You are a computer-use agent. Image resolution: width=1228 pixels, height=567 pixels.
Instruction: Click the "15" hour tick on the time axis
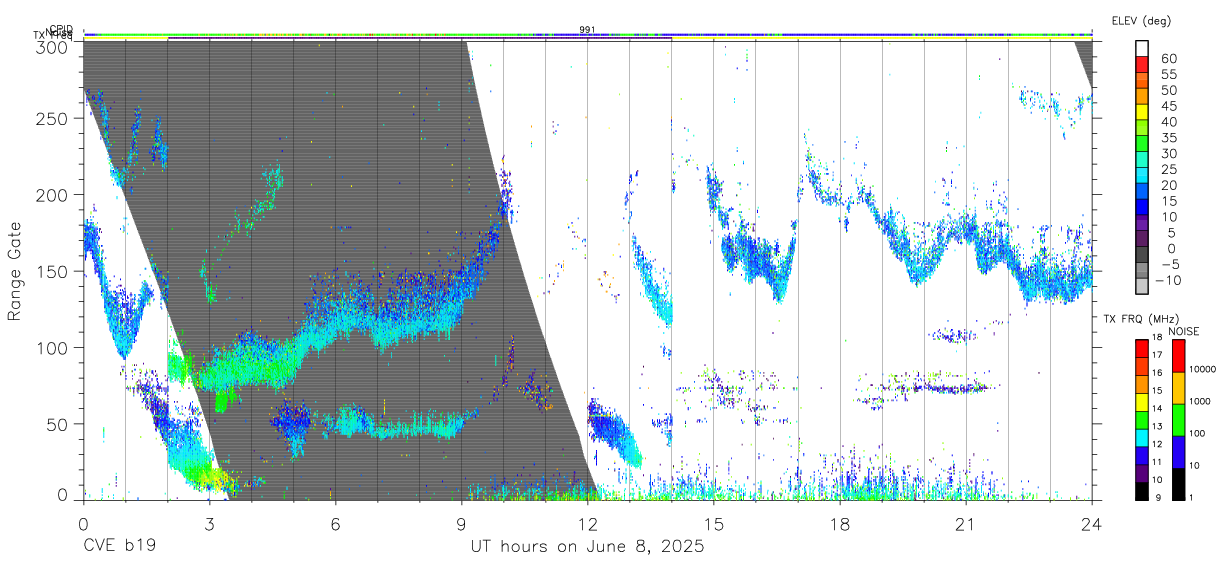(713, 523)
